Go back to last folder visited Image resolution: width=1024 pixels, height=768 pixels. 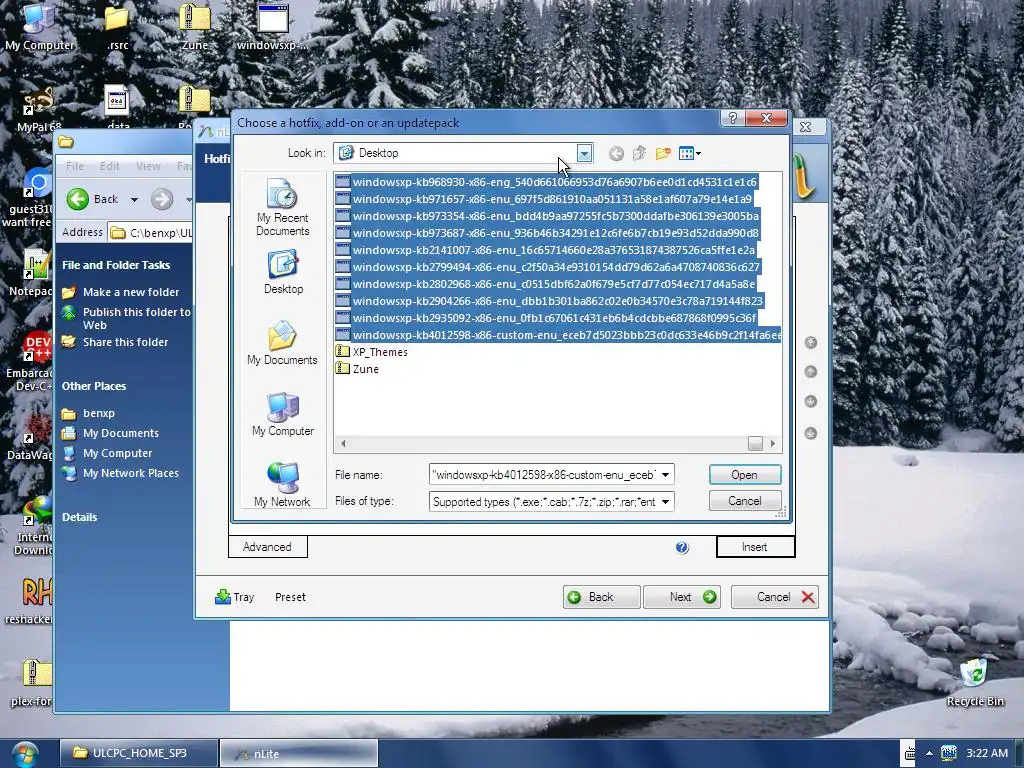pos(616,153)
